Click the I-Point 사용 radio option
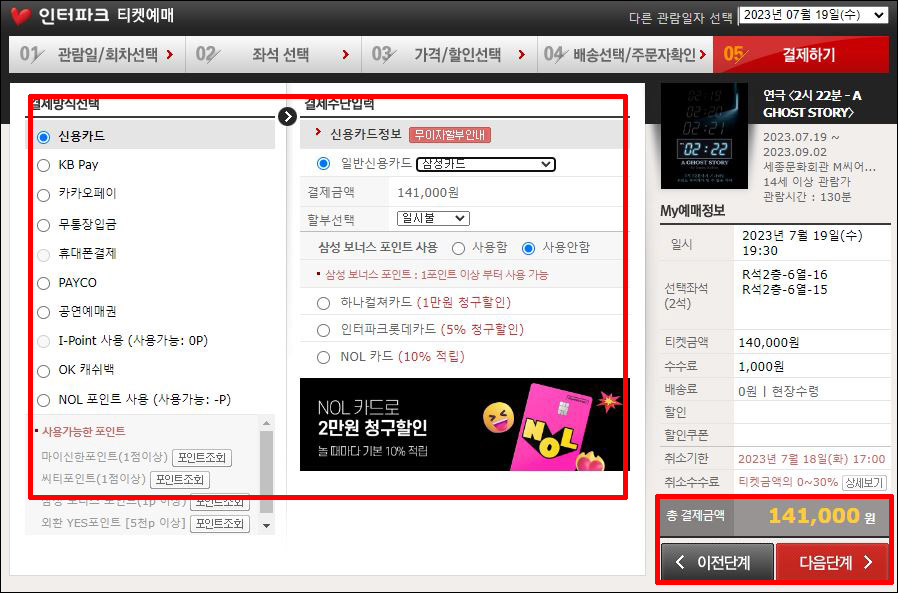Screen dimensions: 898x593 pos(44,342)
